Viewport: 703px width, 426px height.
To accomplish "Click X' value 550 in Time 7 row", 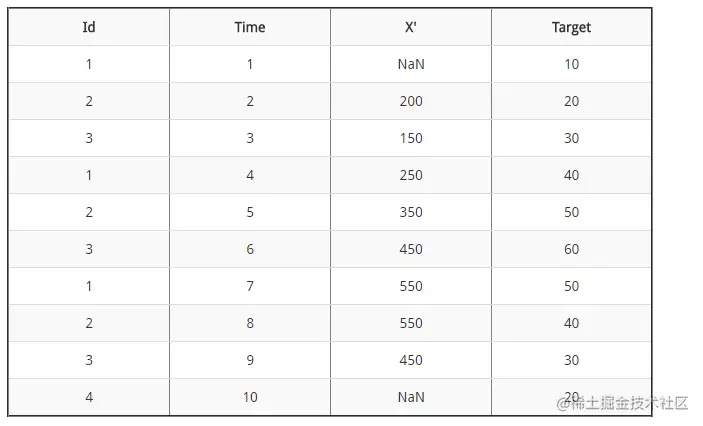I will (410, 286).
